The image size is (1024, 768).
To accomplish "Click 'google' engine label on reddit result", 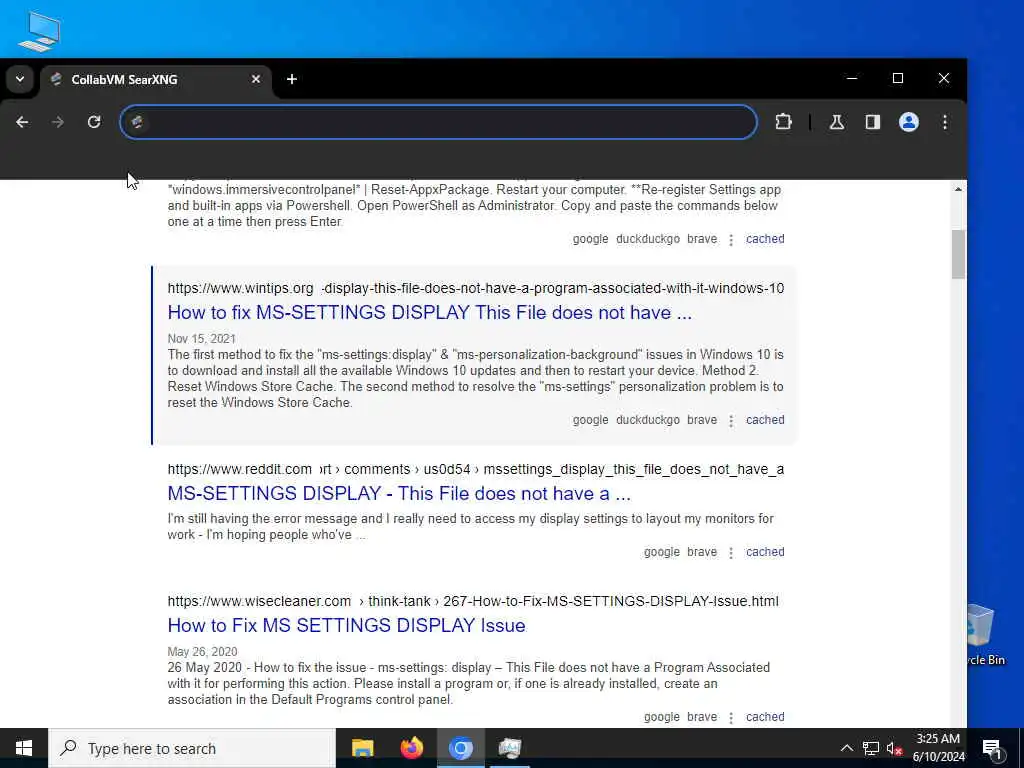I will [x=662, y=552].
